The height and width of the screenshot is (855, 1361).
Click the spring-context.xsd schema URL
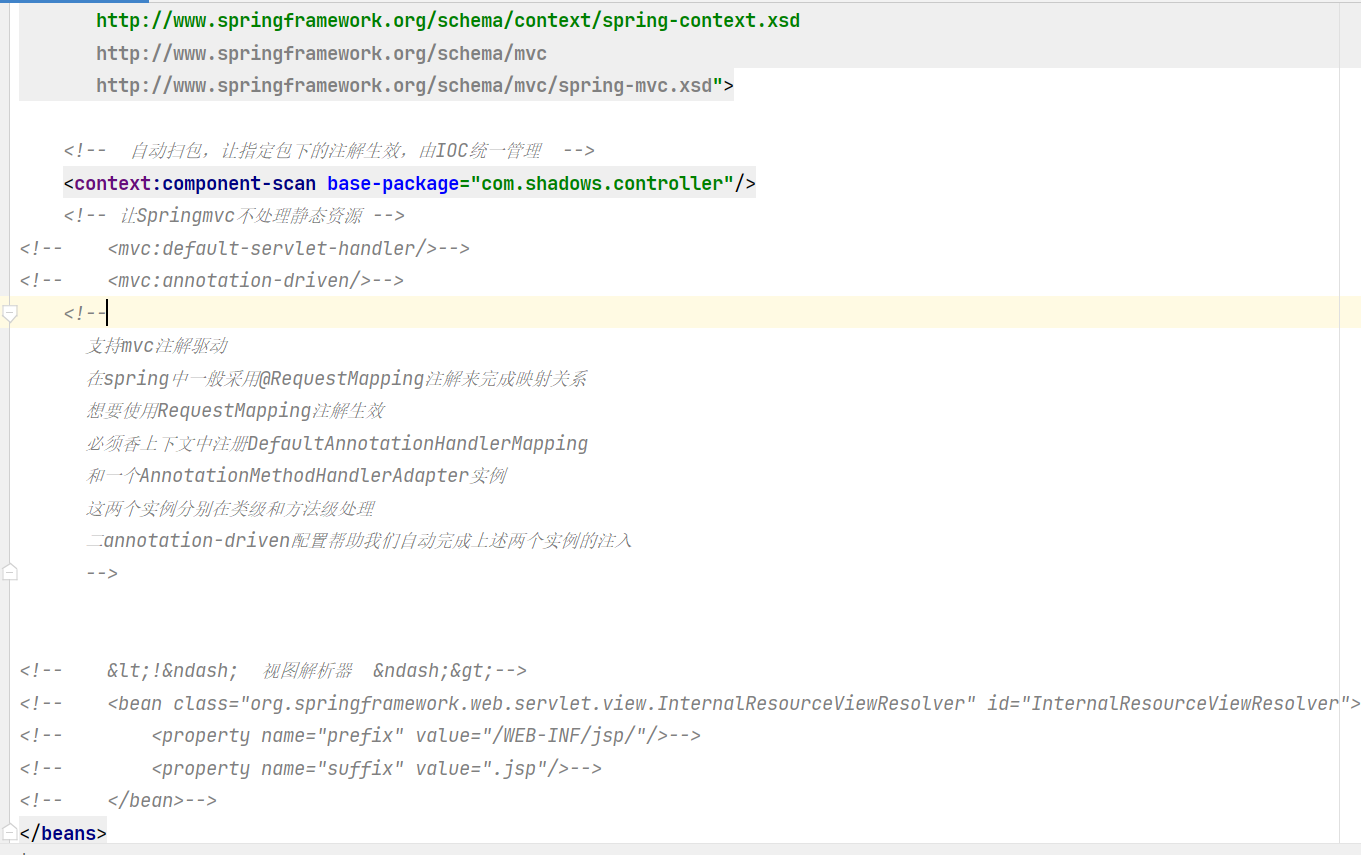point(448,21)
